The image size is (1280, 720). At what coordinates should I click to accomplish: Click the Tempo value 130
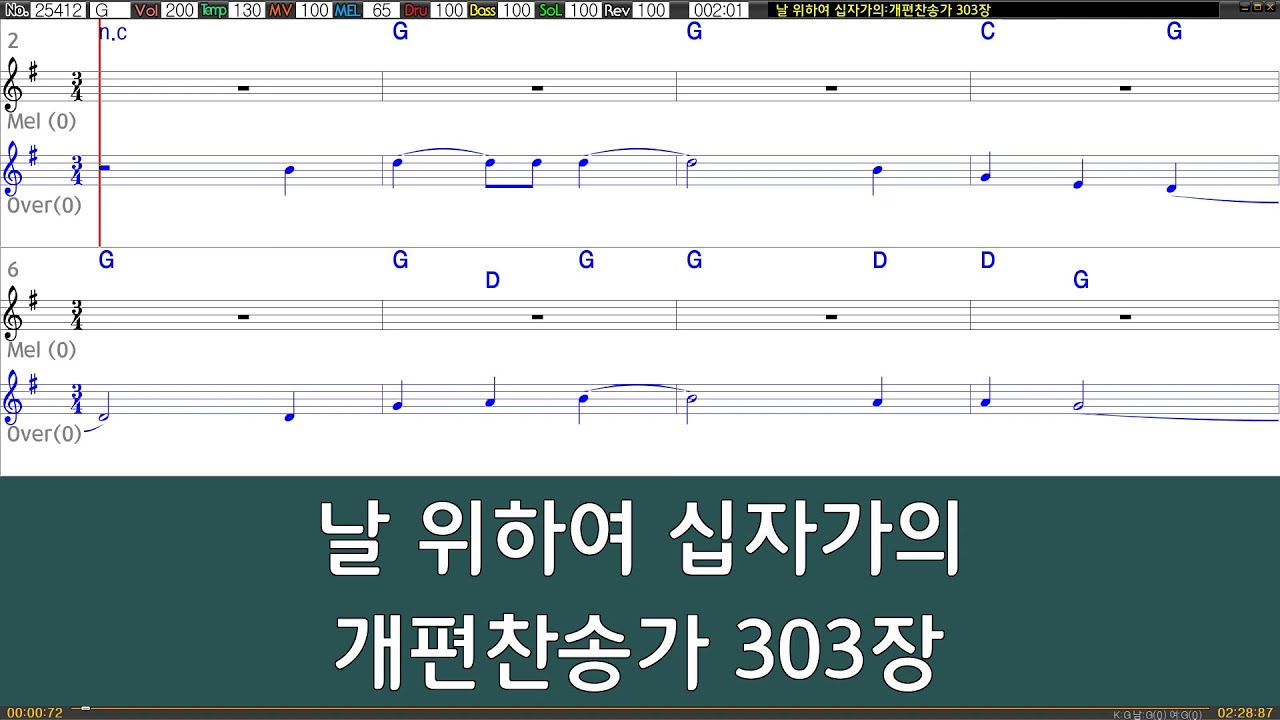coord(246,10)
